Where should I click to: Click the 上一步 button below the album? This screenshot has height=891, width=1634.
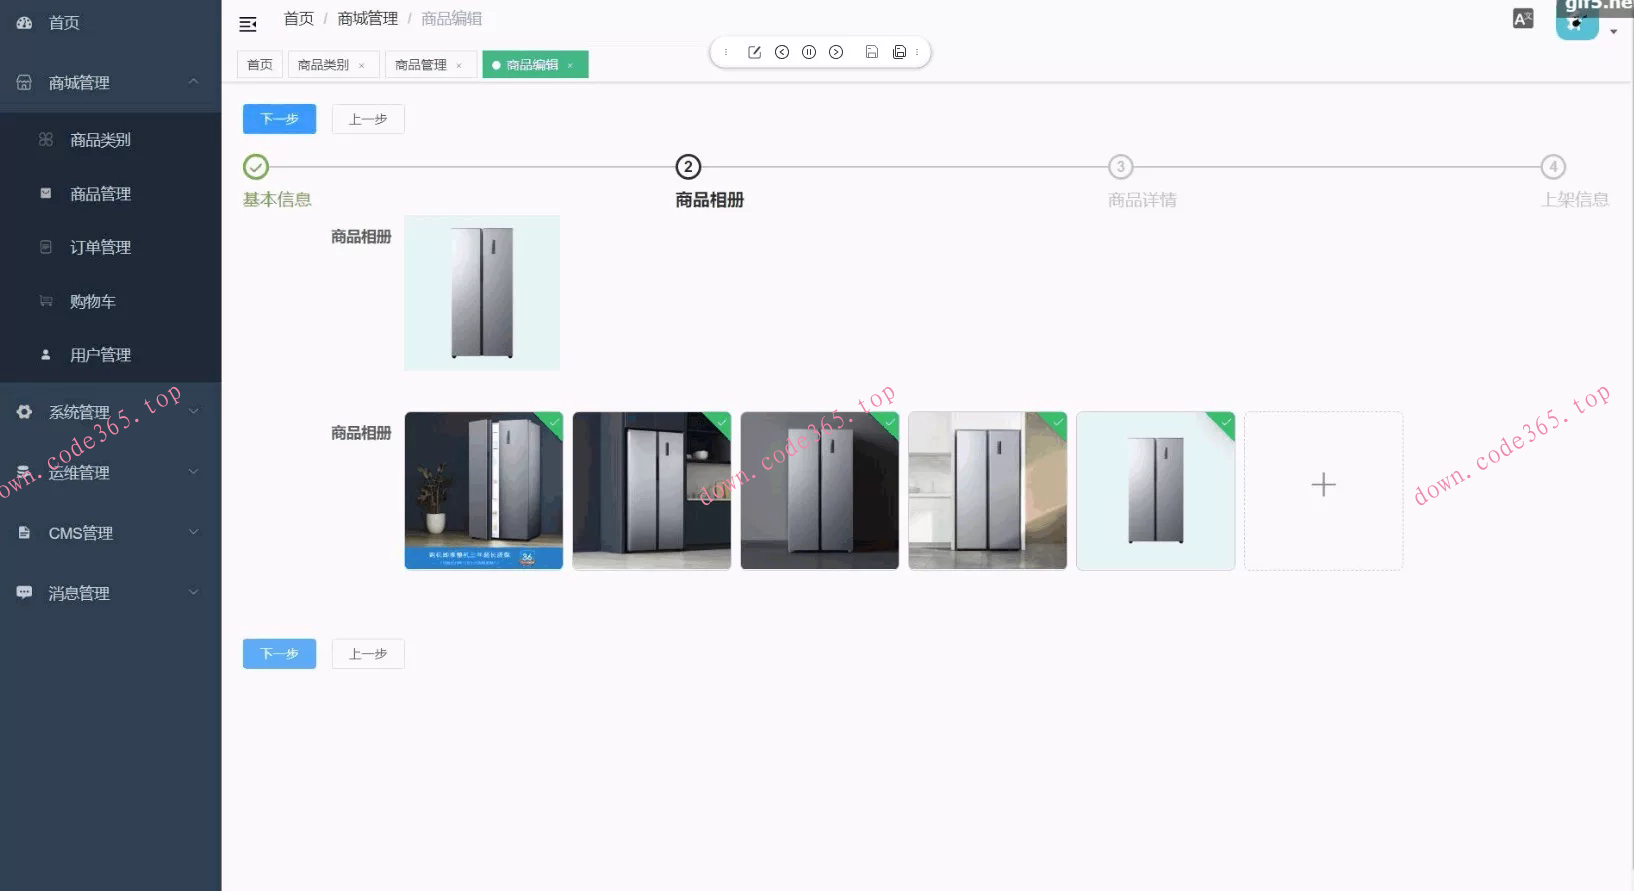[368, 654]
